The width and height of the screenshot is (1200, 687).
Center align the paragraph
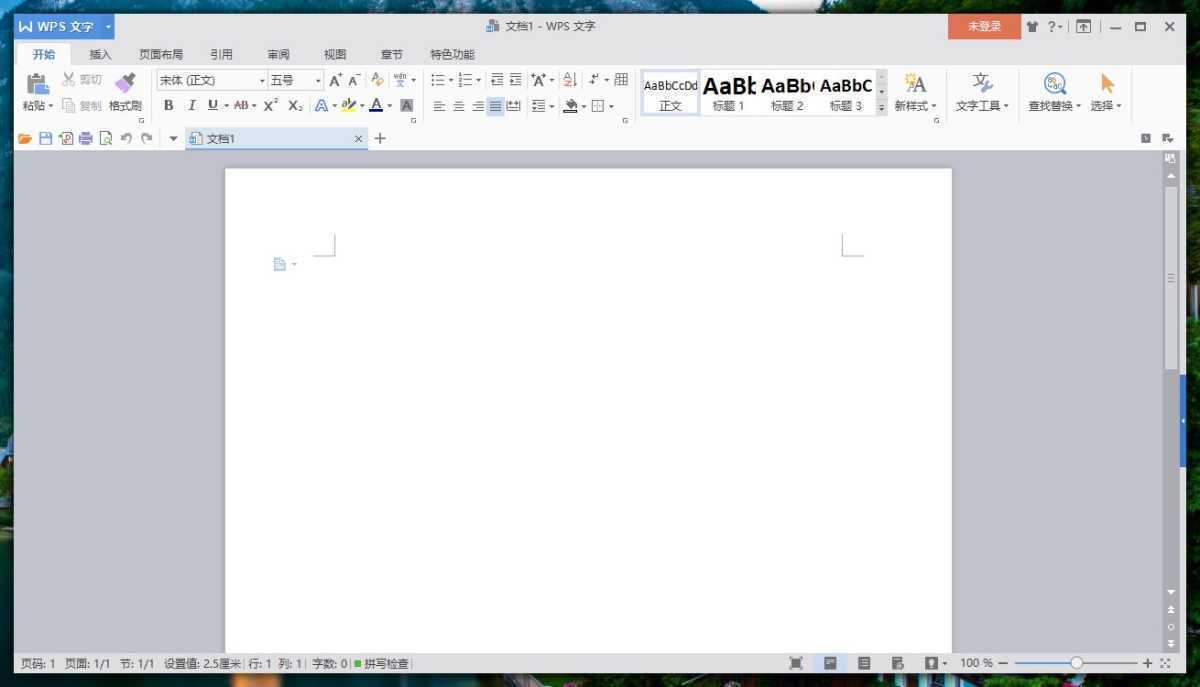pyautogui.click(x=457, y=105)
